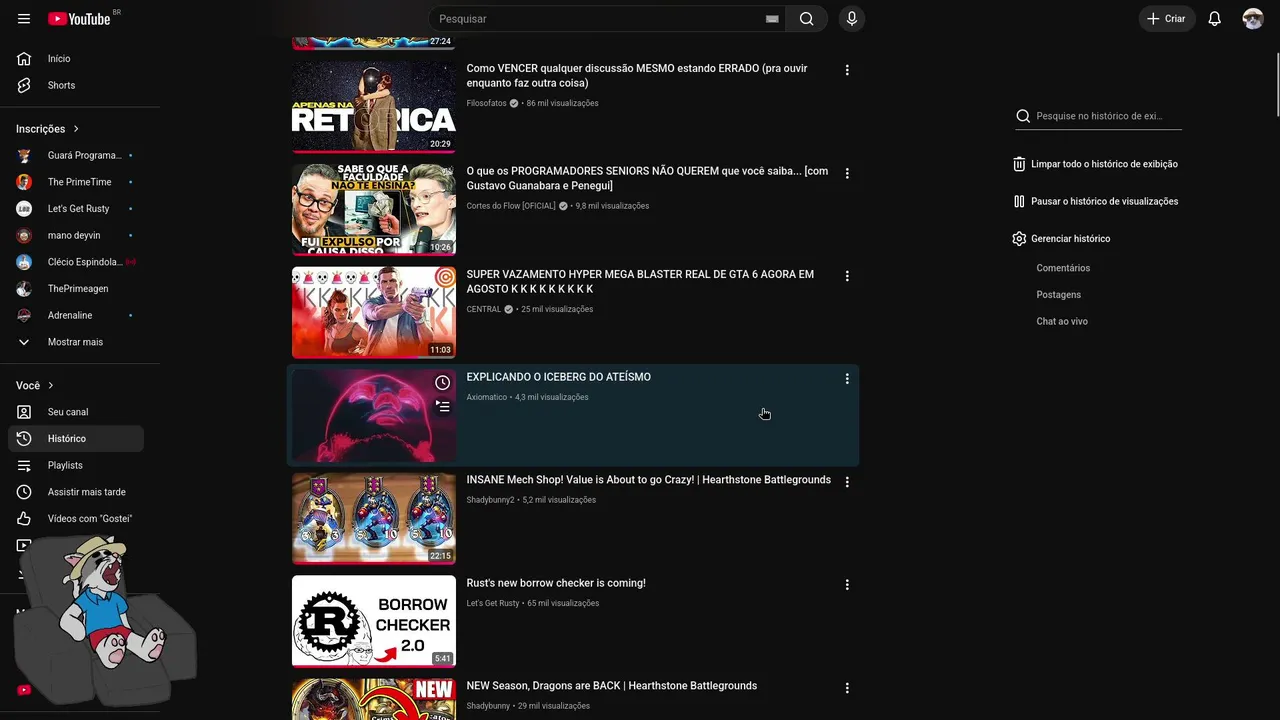The height and width of the screenshot is (720, 1280).
Task: Open the on-screen keyboard in search box
Action: tap(772, 19)
